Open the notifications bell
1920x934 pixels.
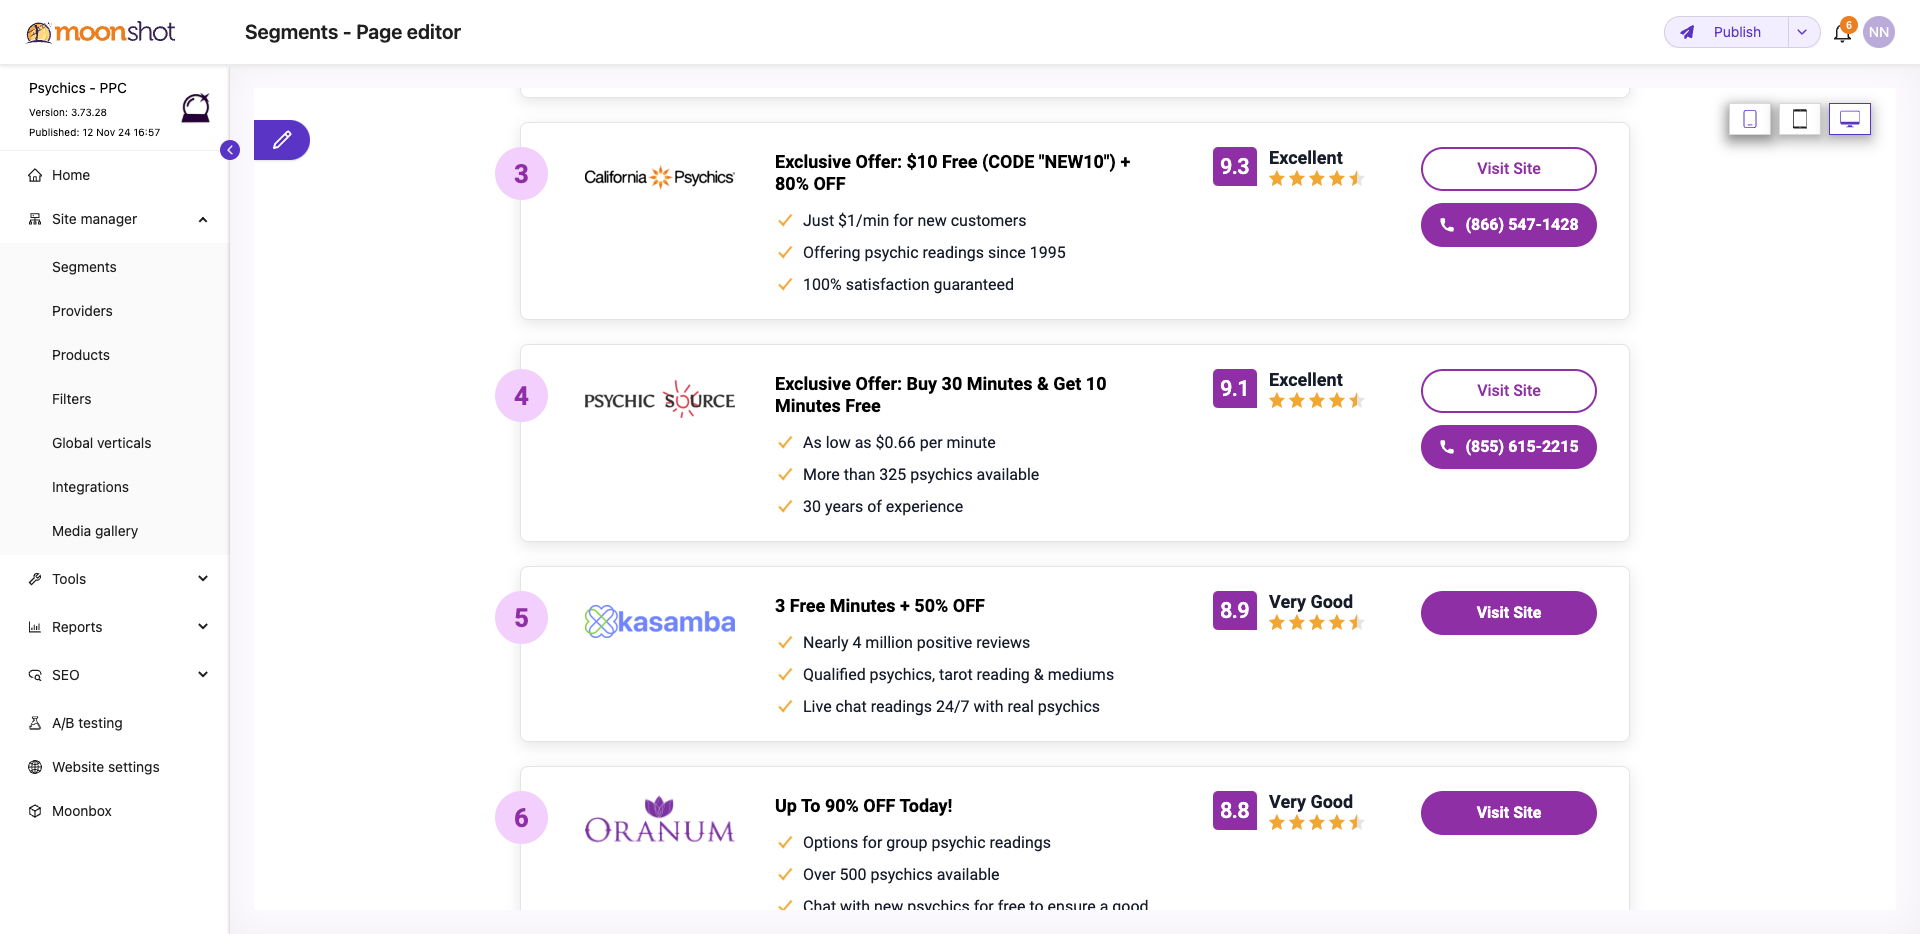click(1842, 33)
